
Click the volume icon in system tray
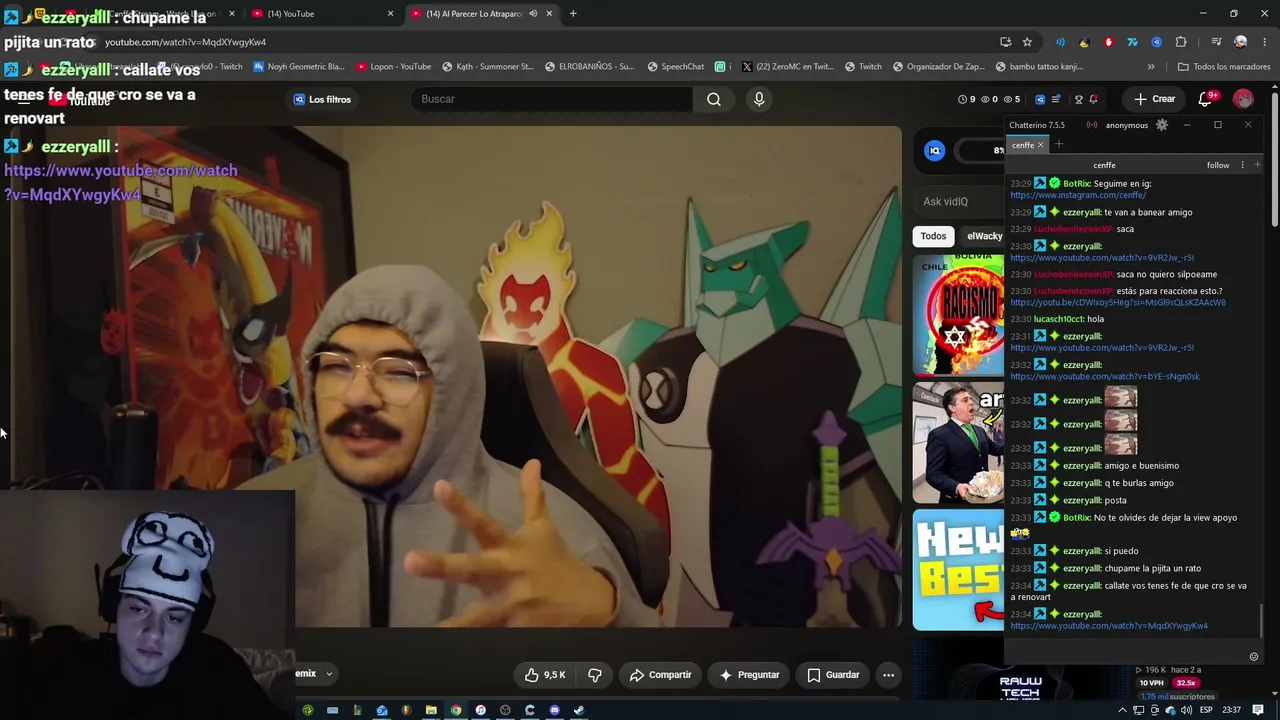[1186, 710]
